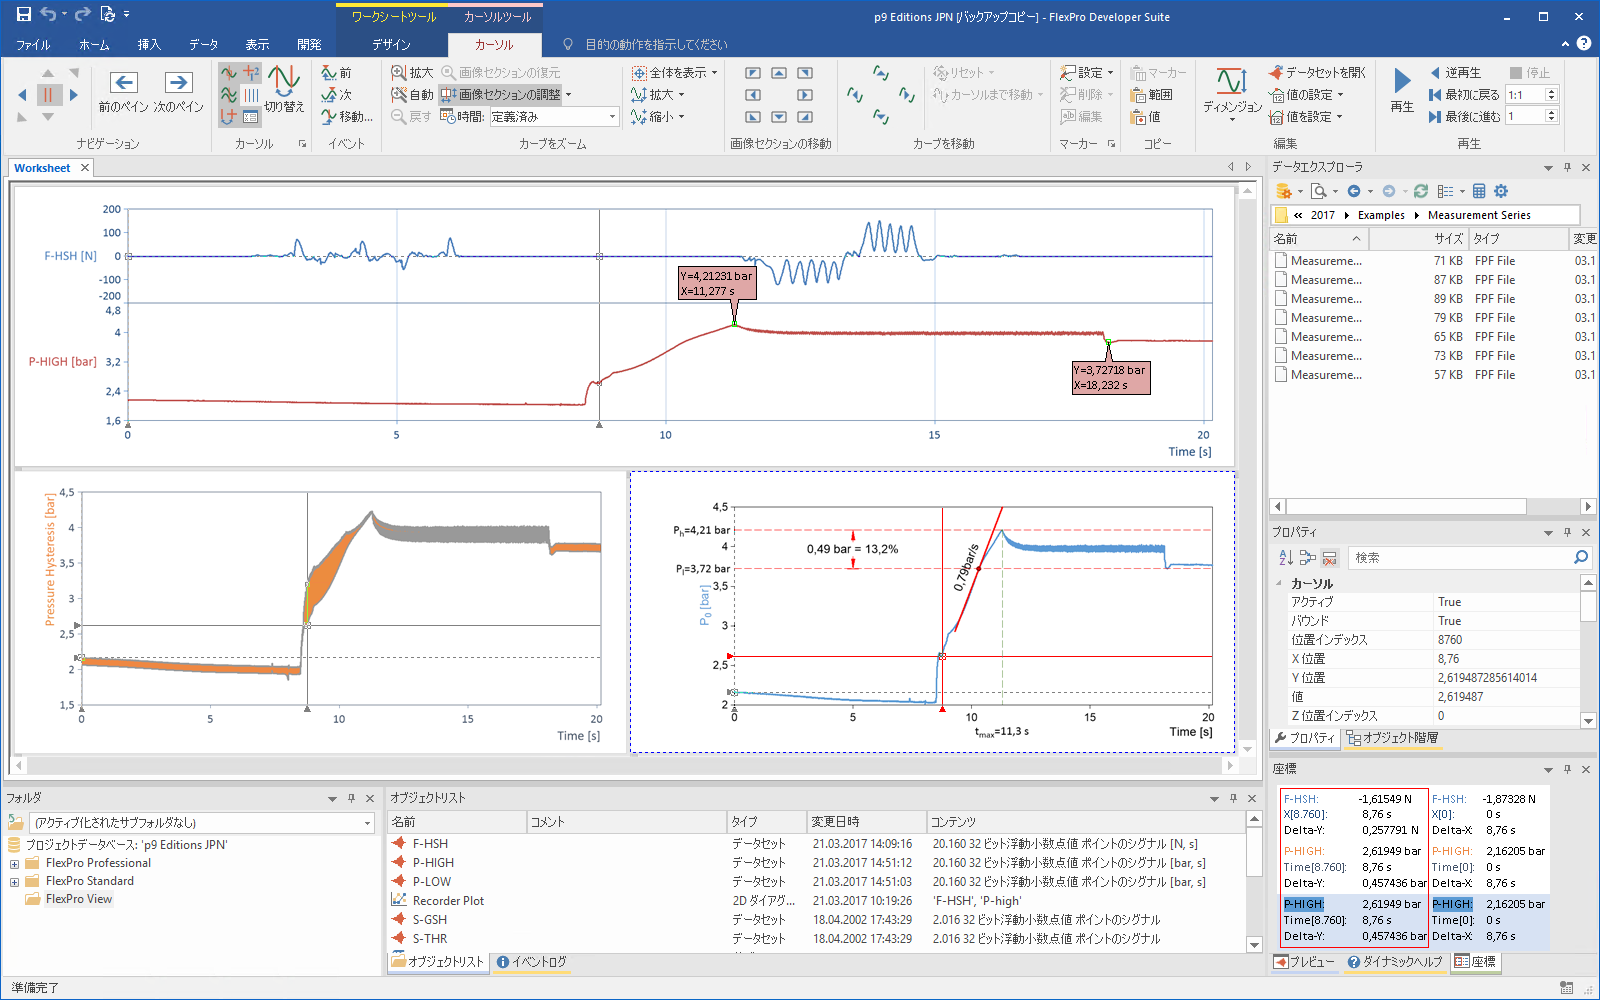Viewport: 1600px width, 1000px height.
Task: Switch to the 挿入 ribbon tab
Action: pyautogui.click(x=149, y=45)
